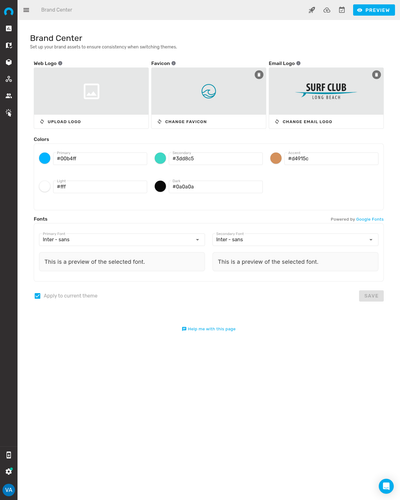Click the Accent color hex field
400x500 pixels.
click(x=331, y=158)
